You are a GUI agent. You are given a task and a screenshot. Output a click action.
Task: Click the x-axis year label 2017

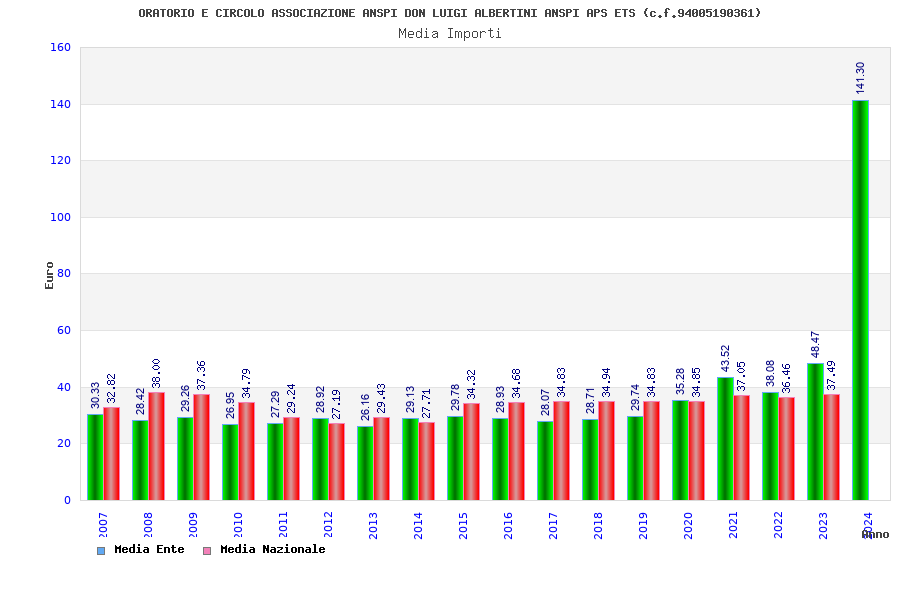click(x=553, y=525)
